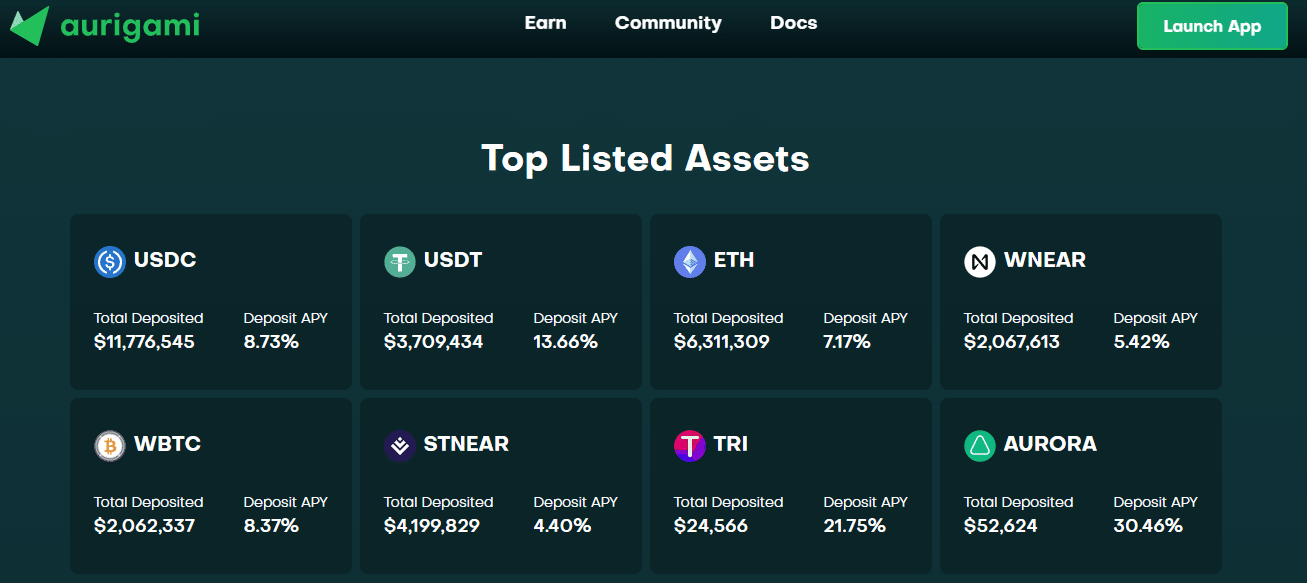Click the AURORA triangle icon
Image resolution: width=1307 pixels, height=583 pixels.
[x=979, y=446]
